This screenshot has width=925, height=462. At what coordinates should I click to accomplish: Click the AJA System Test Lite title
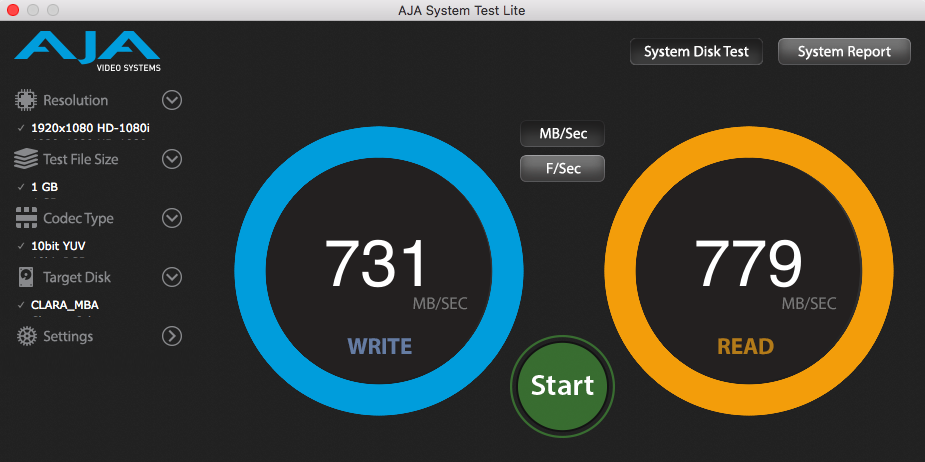point(462,10)
